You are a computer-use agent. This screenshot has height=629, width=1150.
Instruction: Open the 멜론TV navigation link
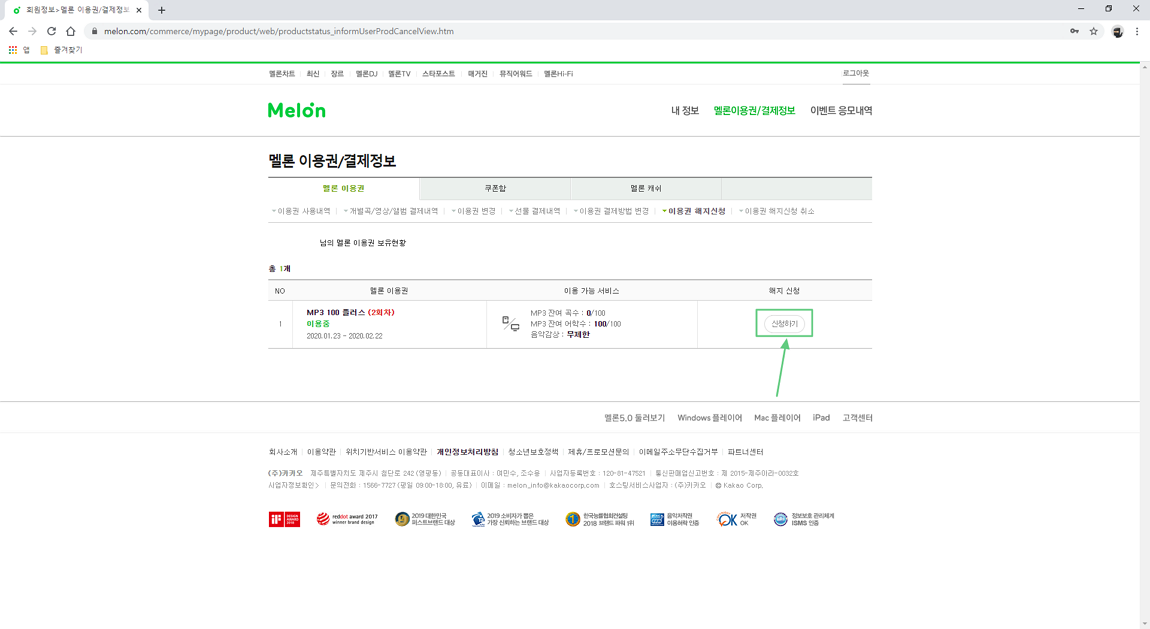click(x=400, y=74)
